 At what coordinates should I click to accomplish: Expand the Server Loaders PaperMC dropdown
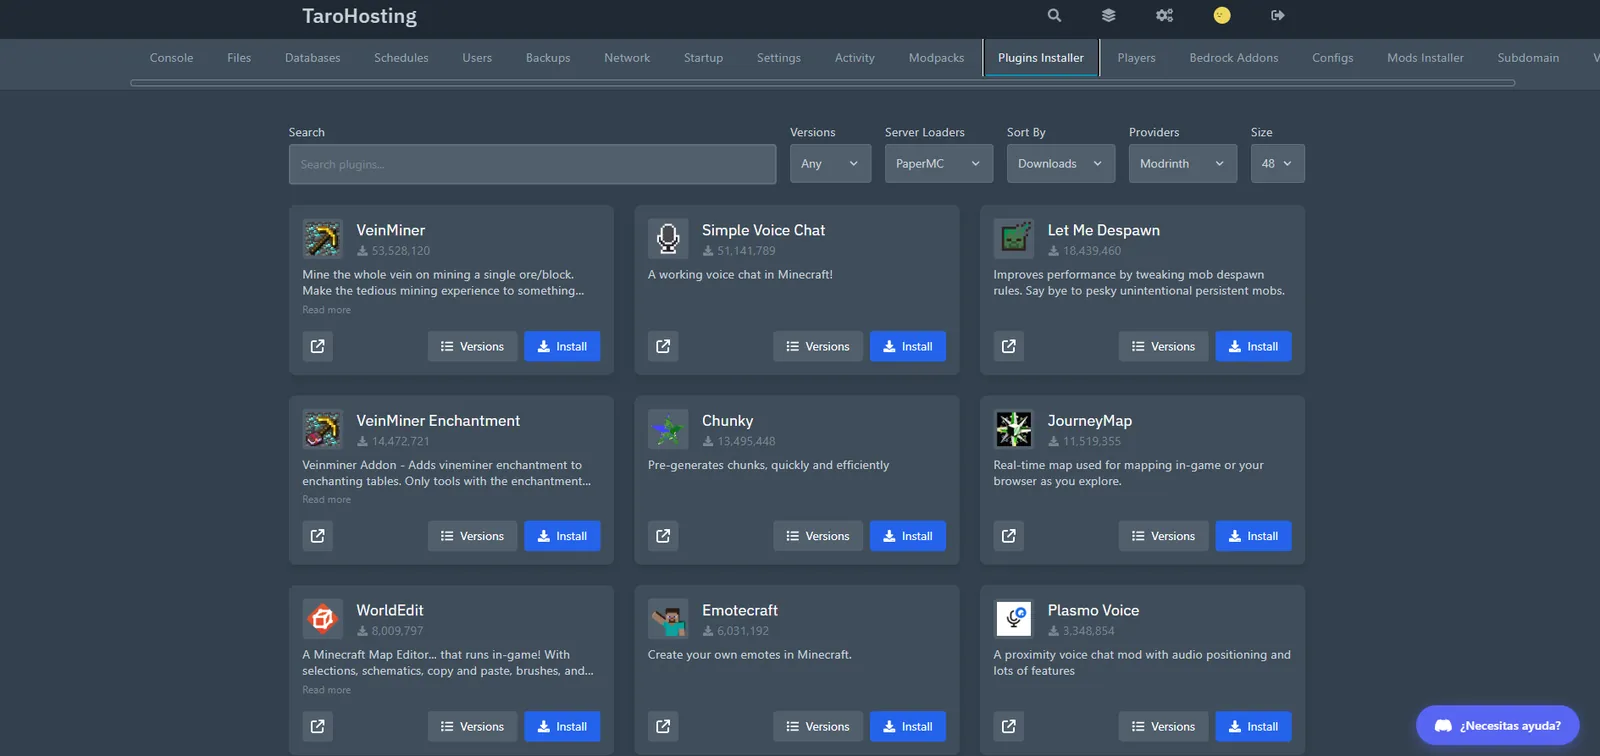point(938,164)
